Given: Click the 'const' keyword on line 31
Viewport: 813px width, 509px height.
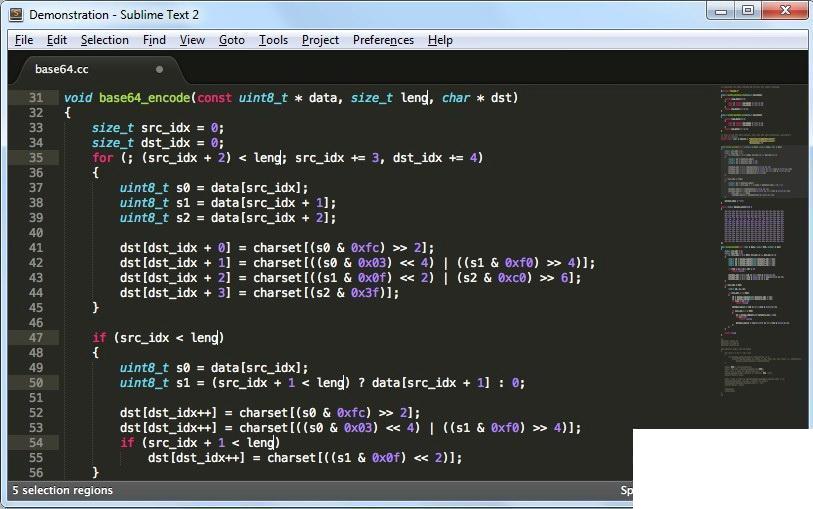Looking at the screenshot, I should click(214, 97).
